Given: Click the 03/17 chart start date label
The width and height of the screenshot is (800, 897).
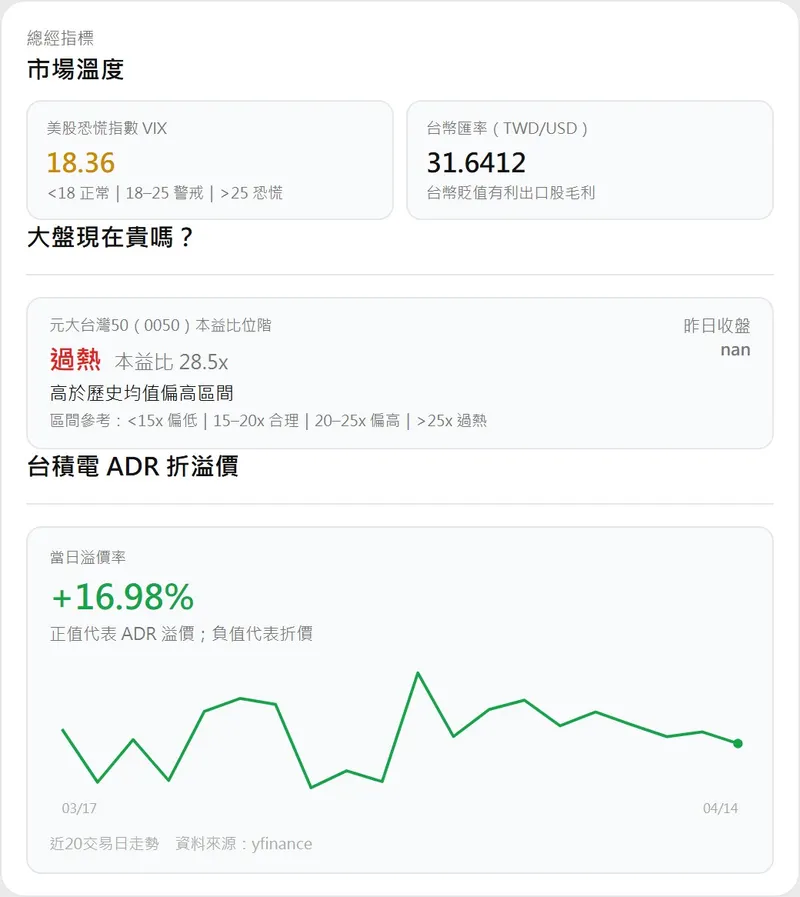Looking at the screenshot, I should point(79,808).
